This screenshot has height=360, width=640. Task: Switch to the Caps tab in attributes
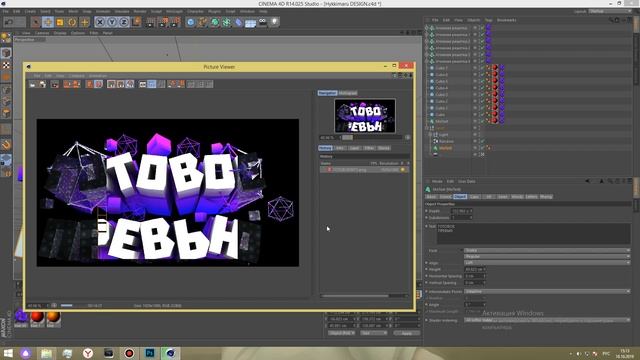pyautogui.click(x=474, y=196)
